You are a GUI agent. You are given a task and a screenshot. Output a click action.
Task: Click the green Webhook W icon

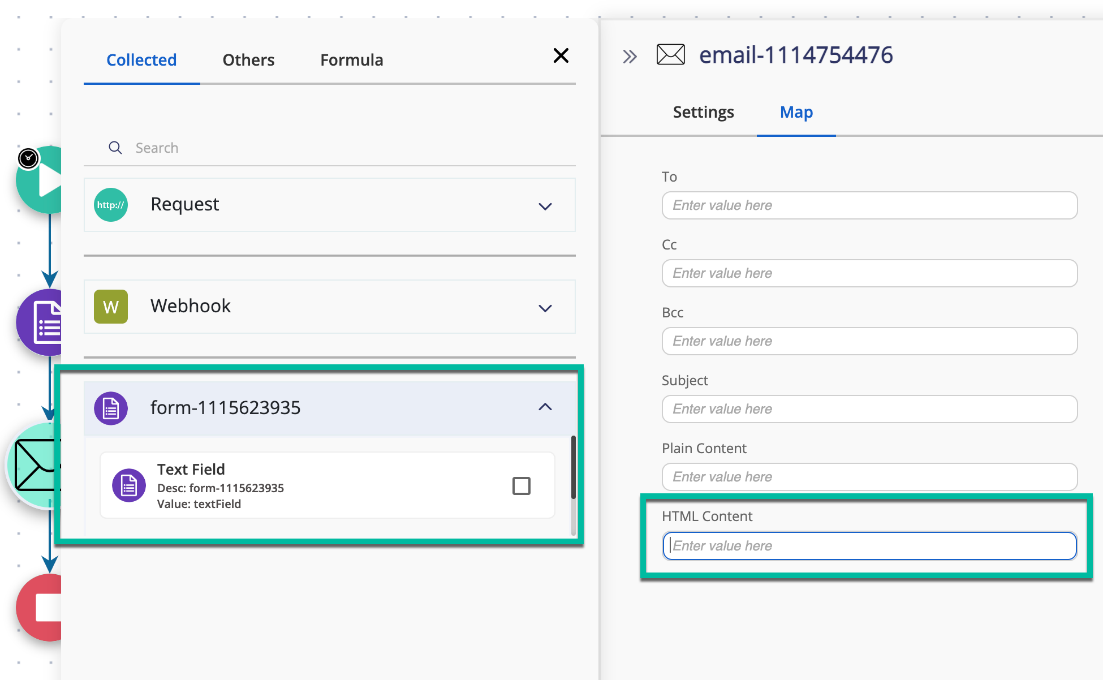pyautogui.click(x=111, y=307)
